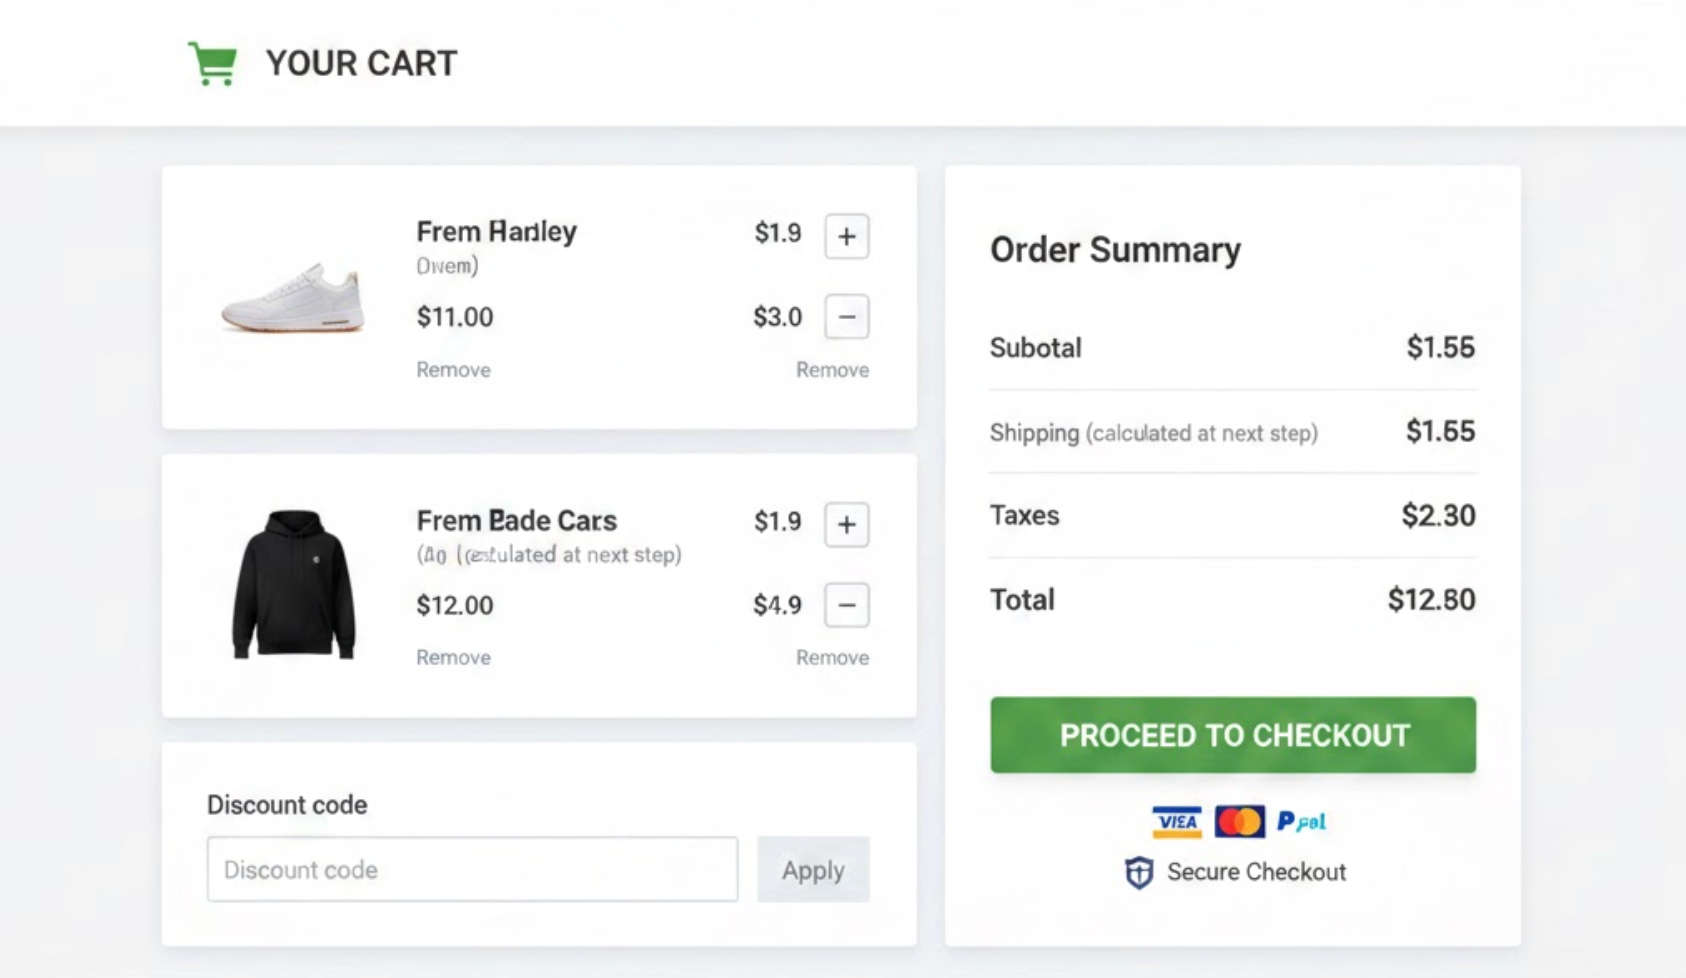Click the PayPal payment icon
1686x978 pixels.
click(1301, 822)
